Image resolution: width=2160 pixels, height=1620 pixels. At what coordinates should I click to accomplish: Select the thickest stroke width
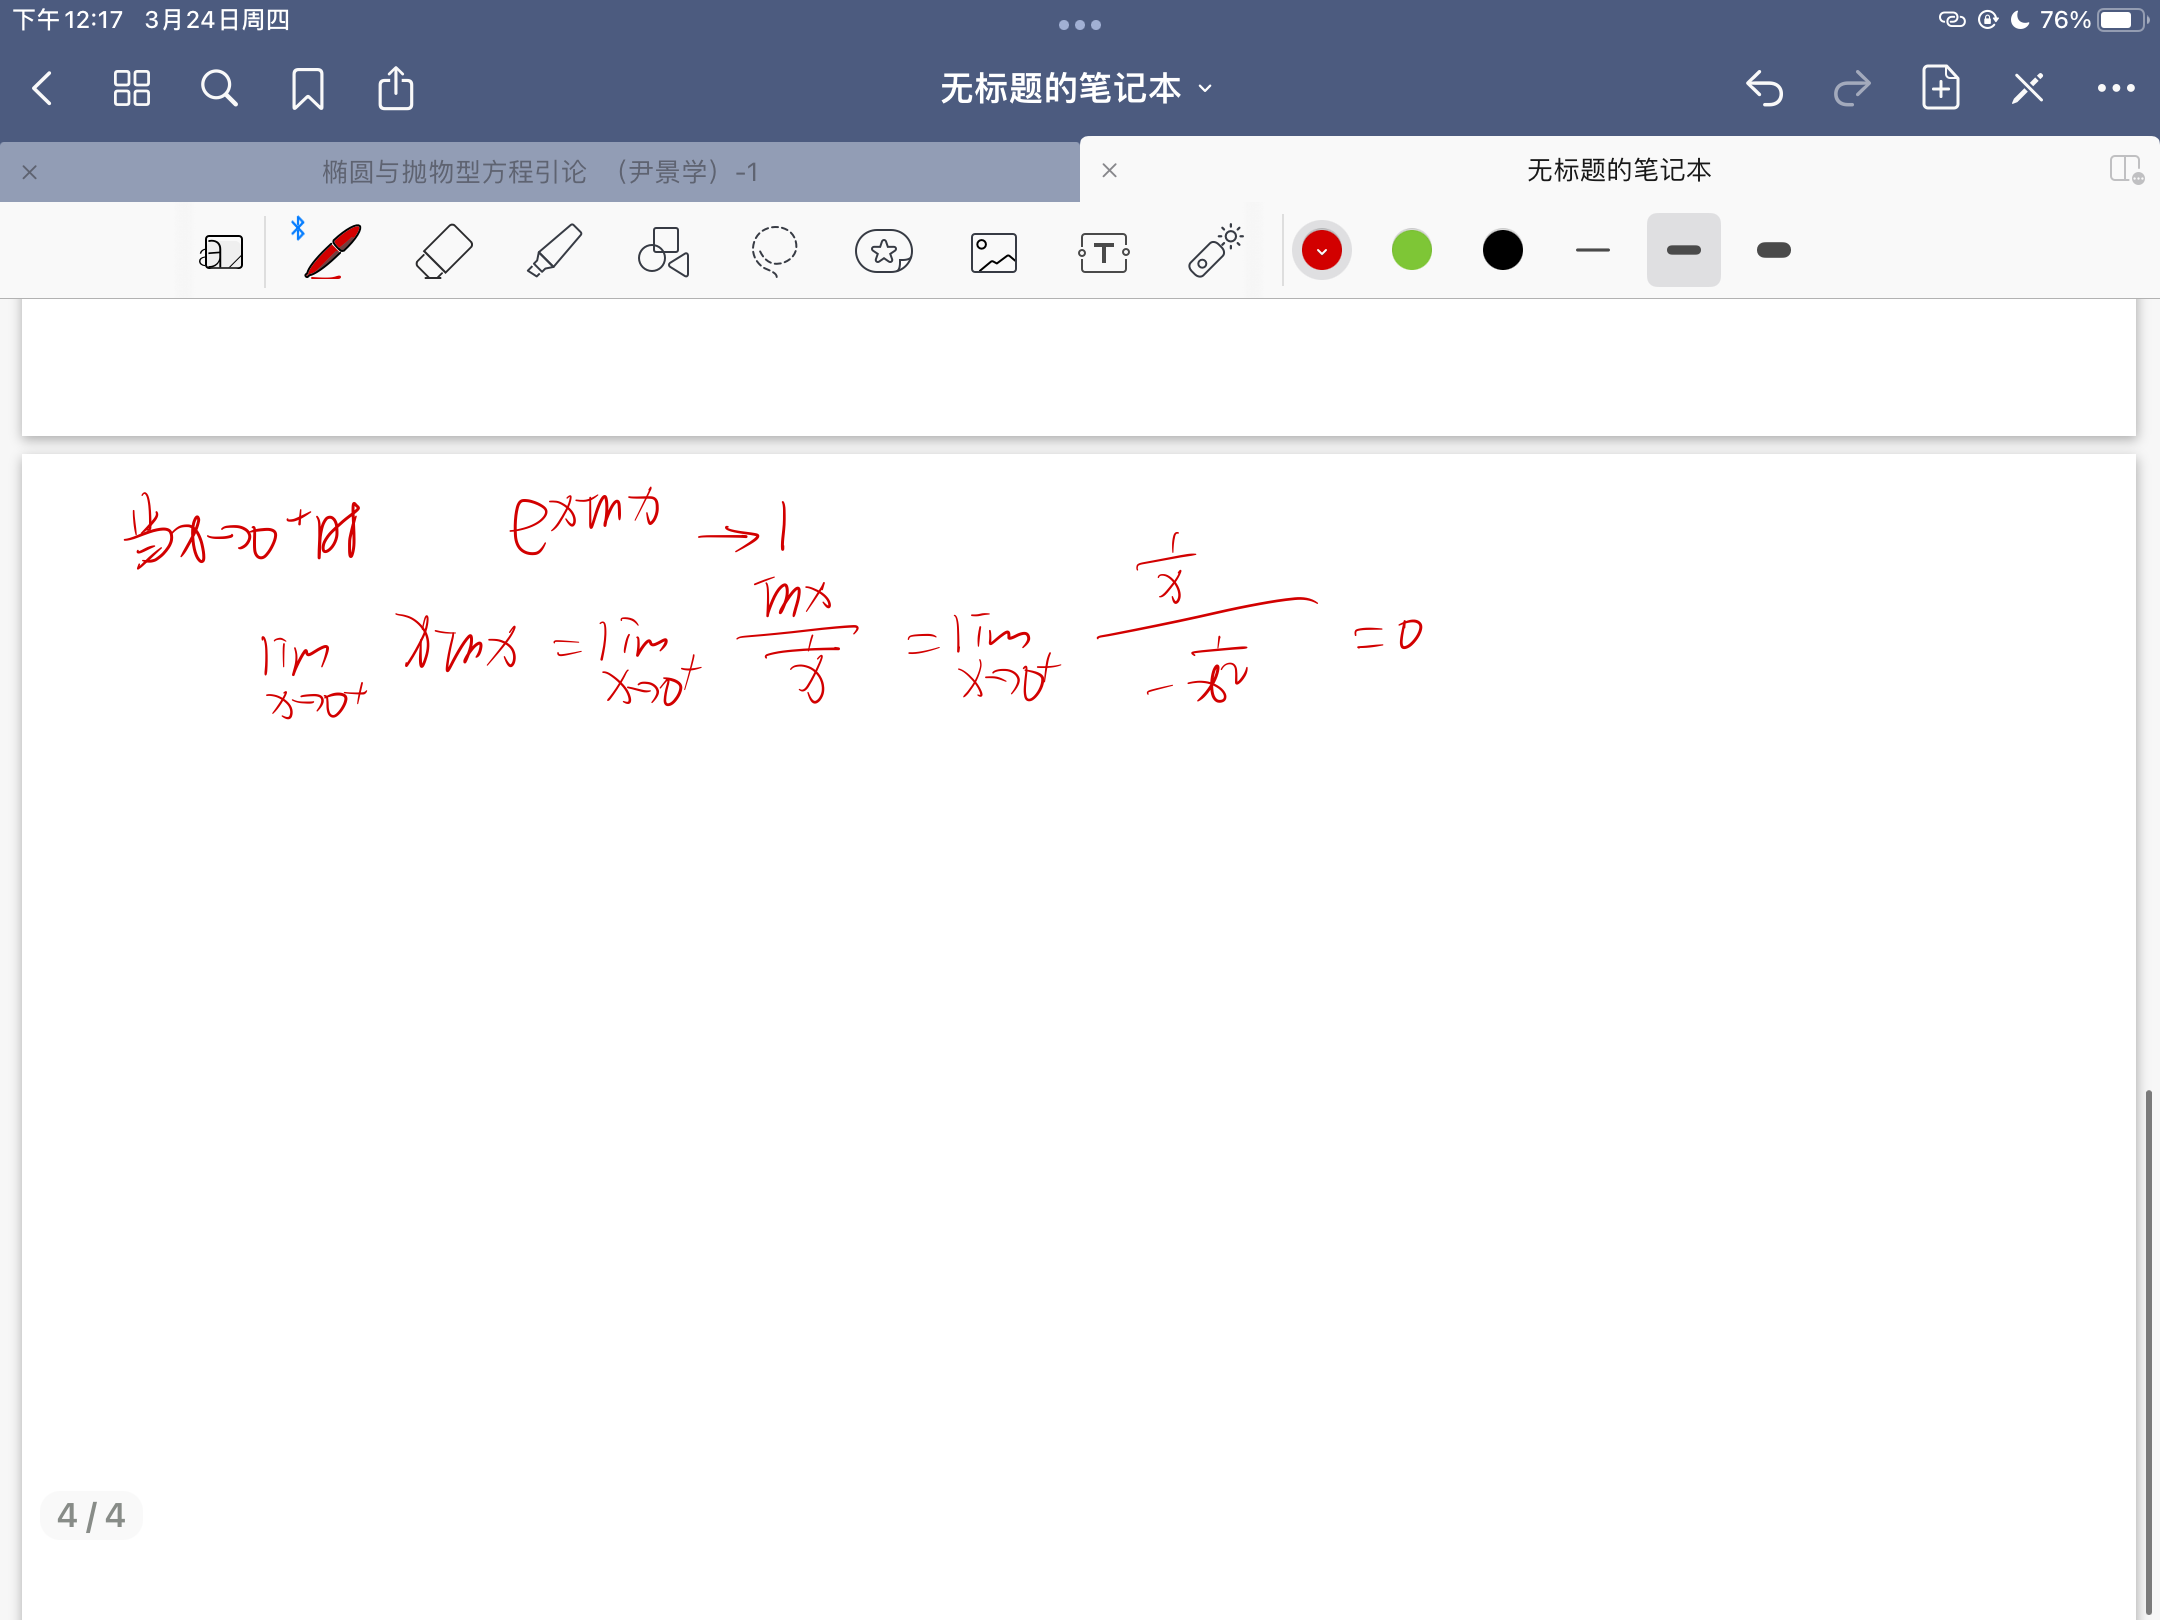tap(1773, 250)
